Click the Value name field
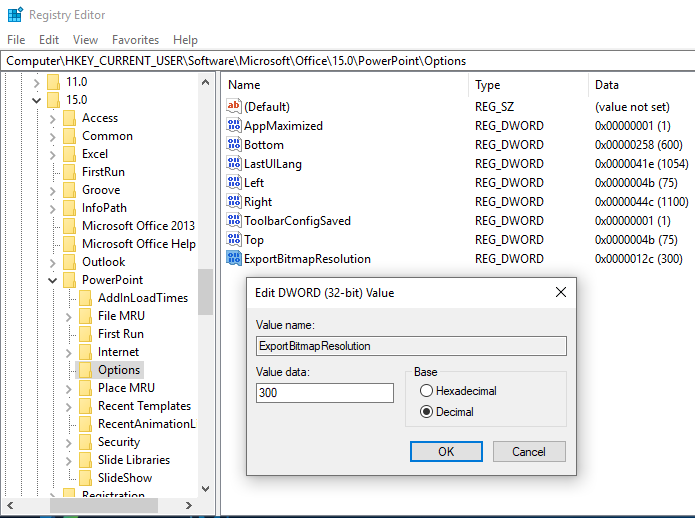The image size is (695, 518). [411, 346]
